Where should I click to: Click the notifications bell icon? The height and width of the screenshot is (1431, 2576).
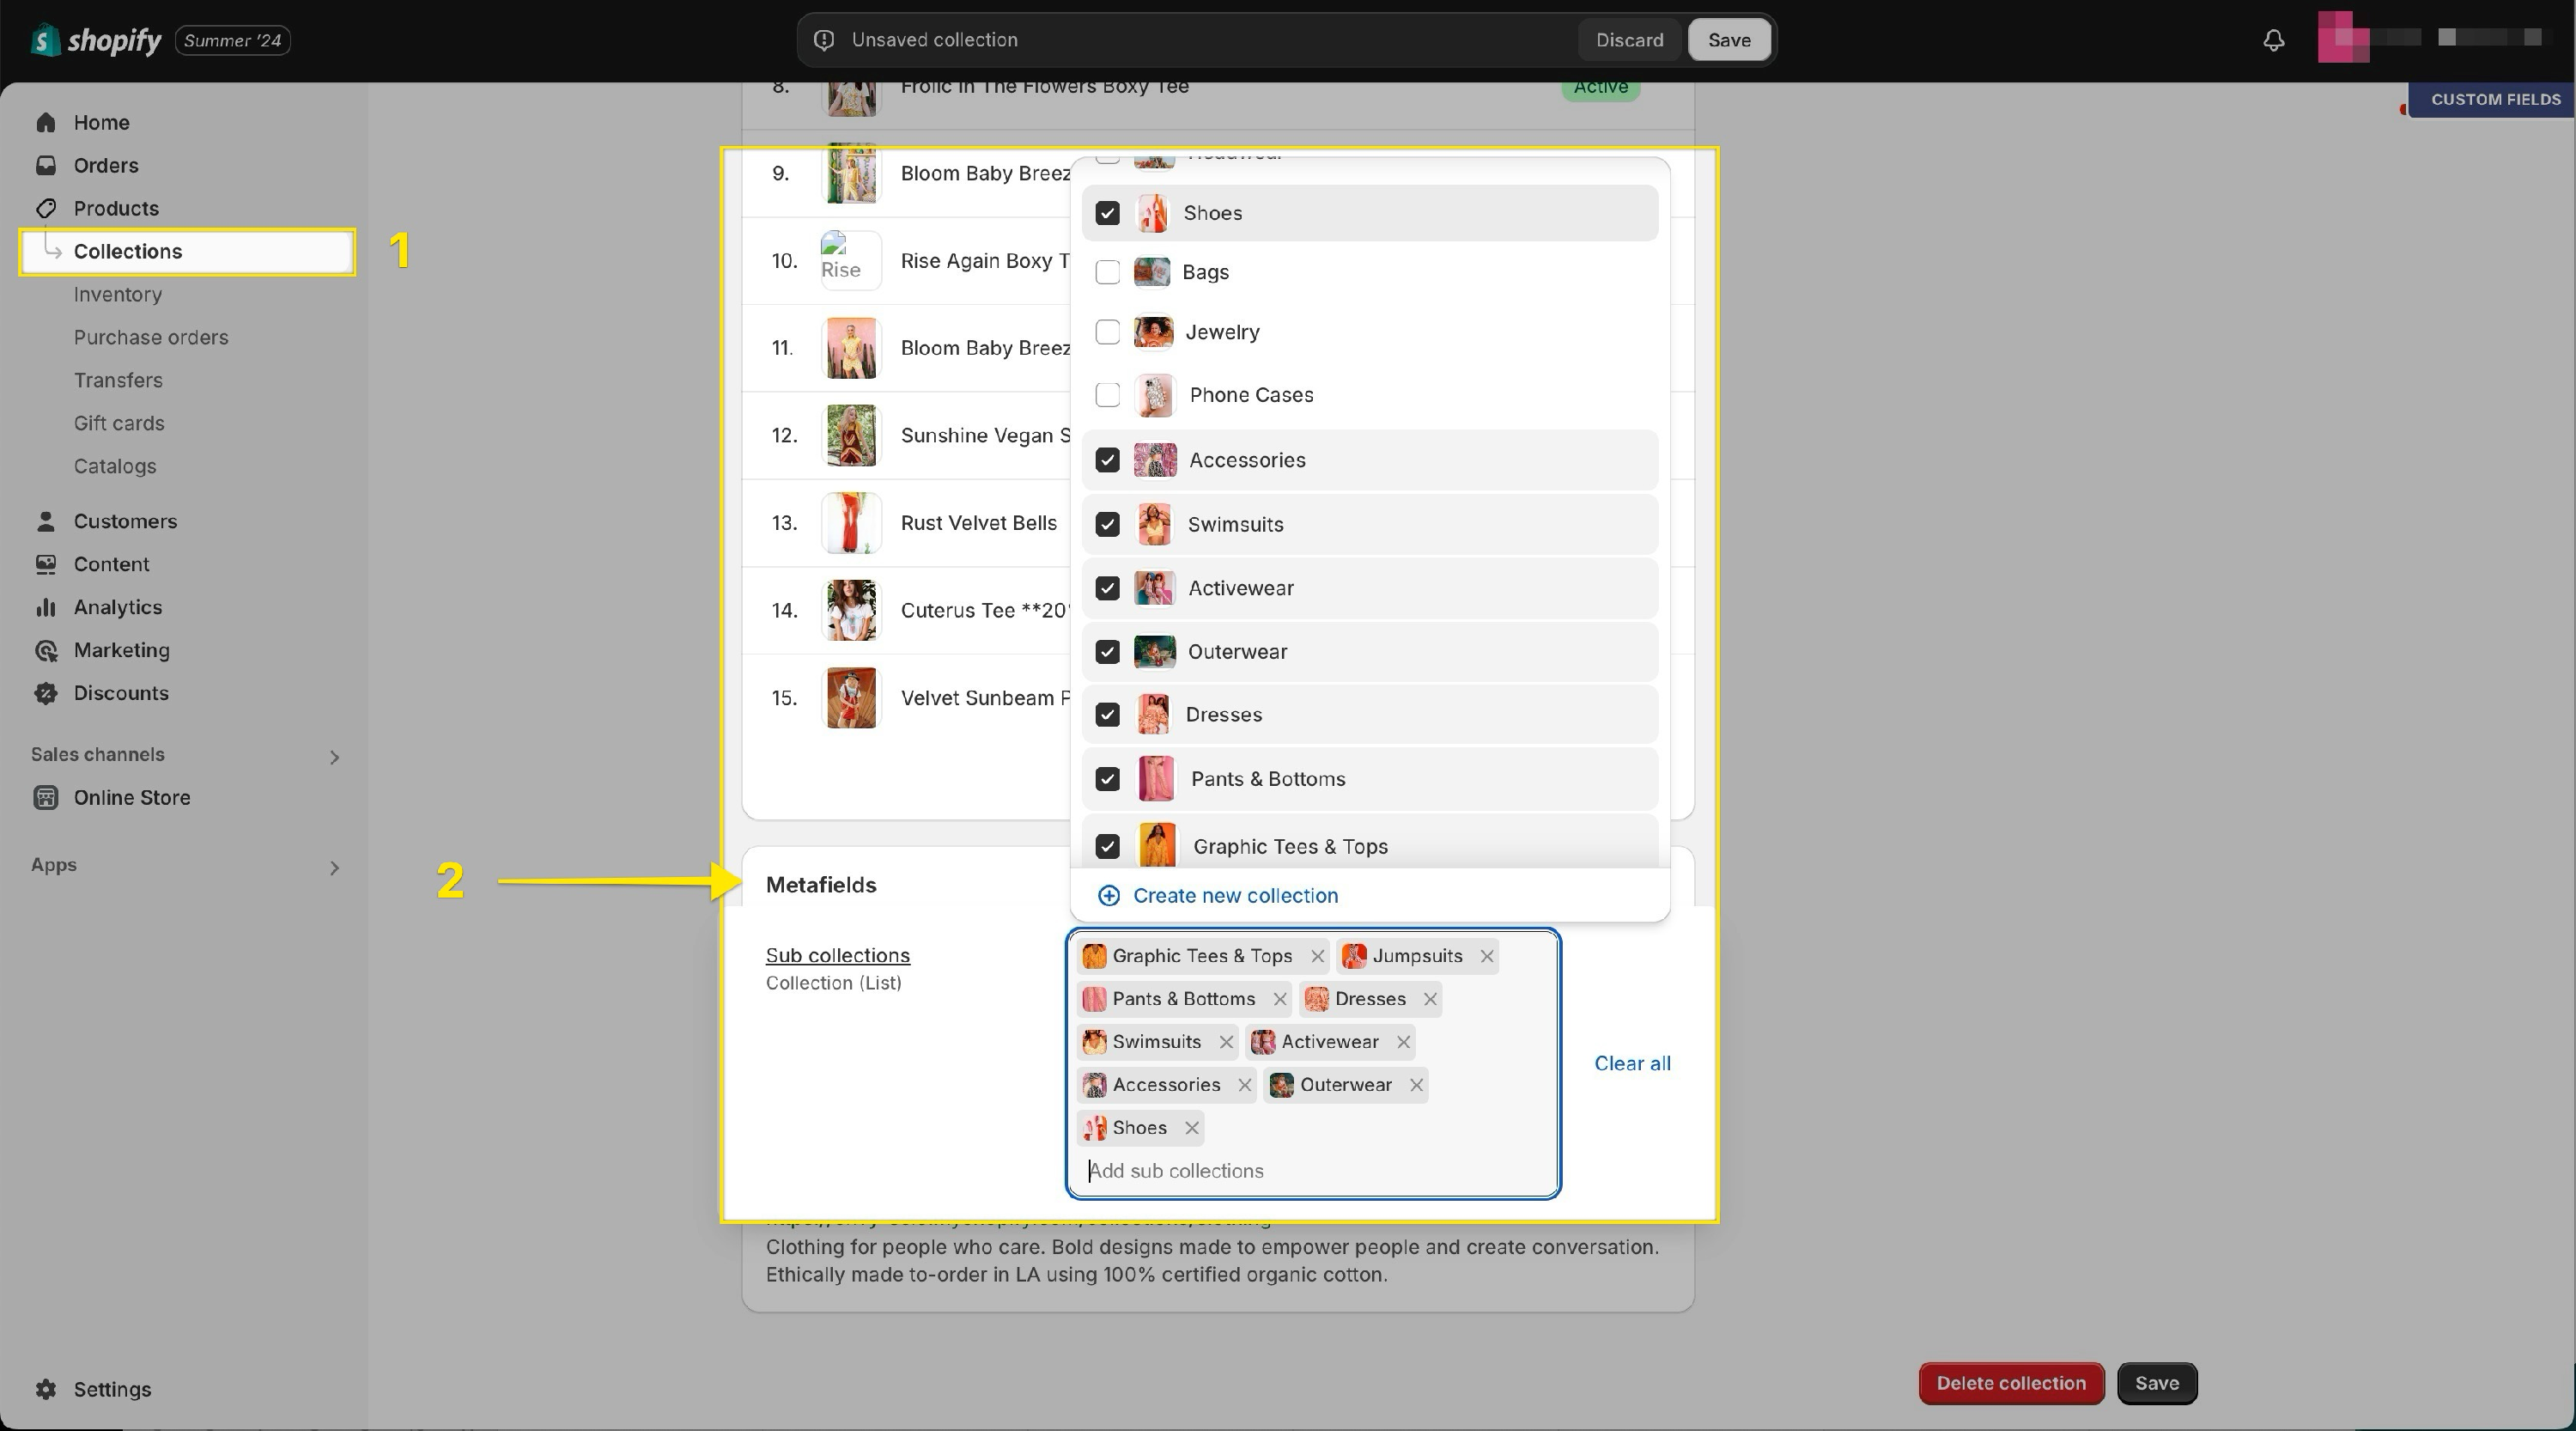[x=2273, y=40]
